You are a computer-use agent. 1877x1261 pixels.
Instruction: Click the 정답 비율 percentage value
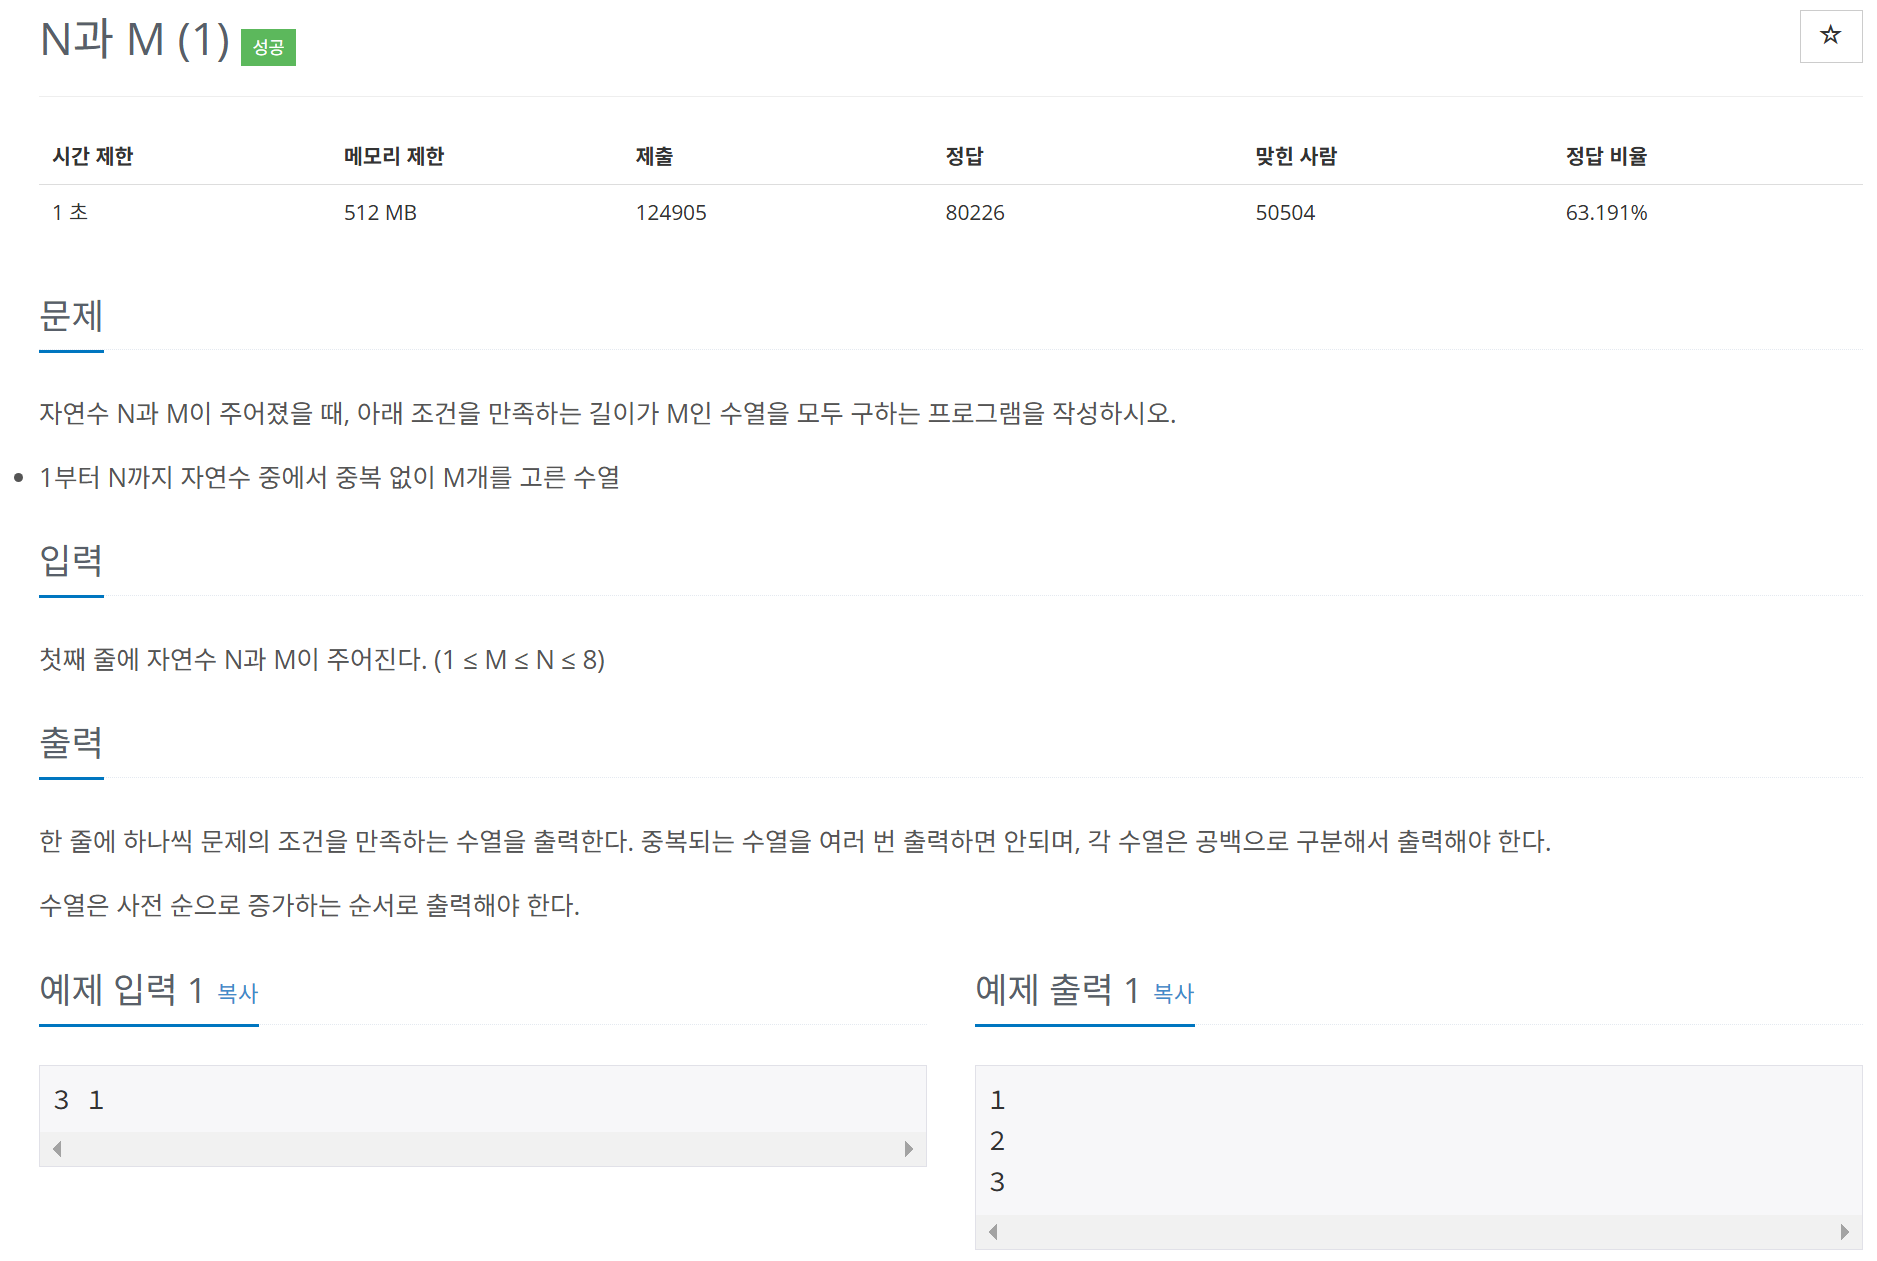(x=1606, y=212)
